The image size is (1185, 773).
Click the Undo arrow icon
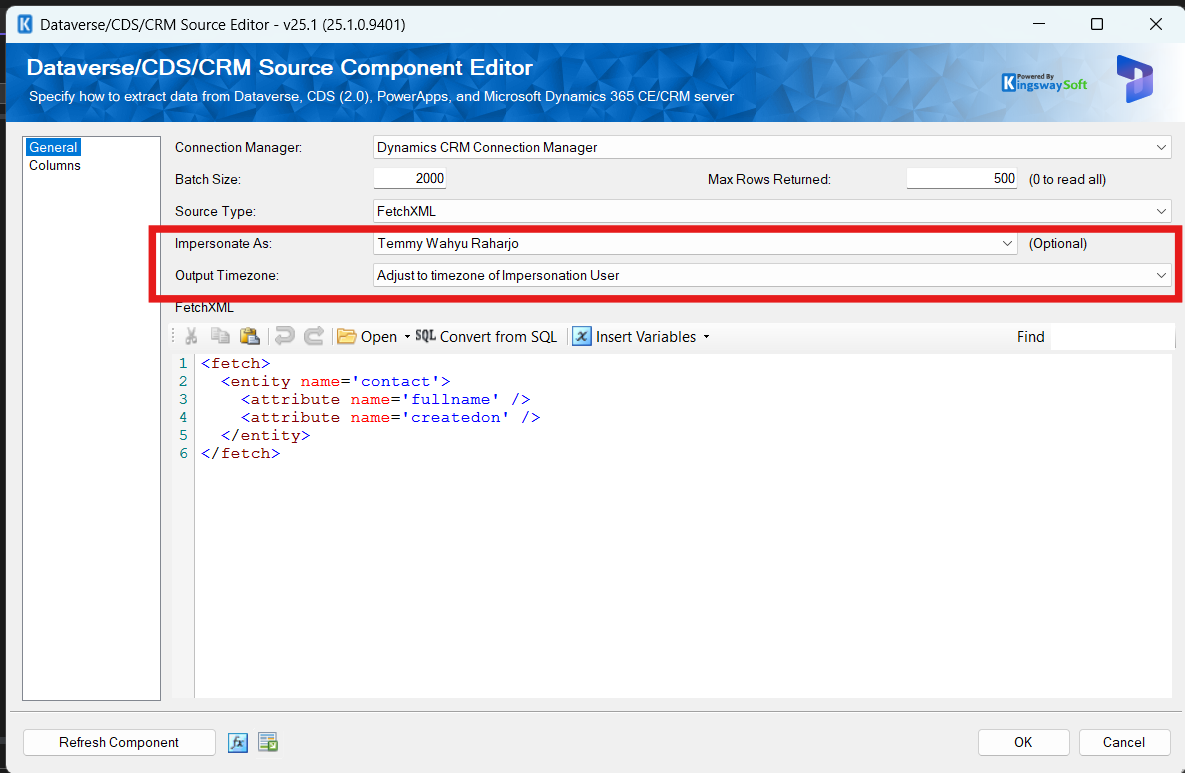coord(285,336)
